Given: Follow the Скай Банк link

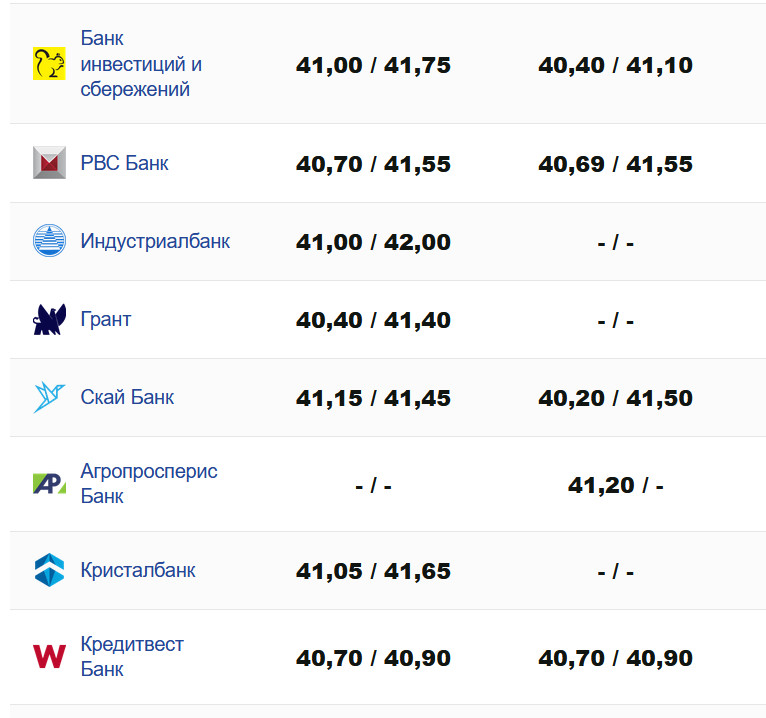Looking at the screenshot, I should 127,397.
